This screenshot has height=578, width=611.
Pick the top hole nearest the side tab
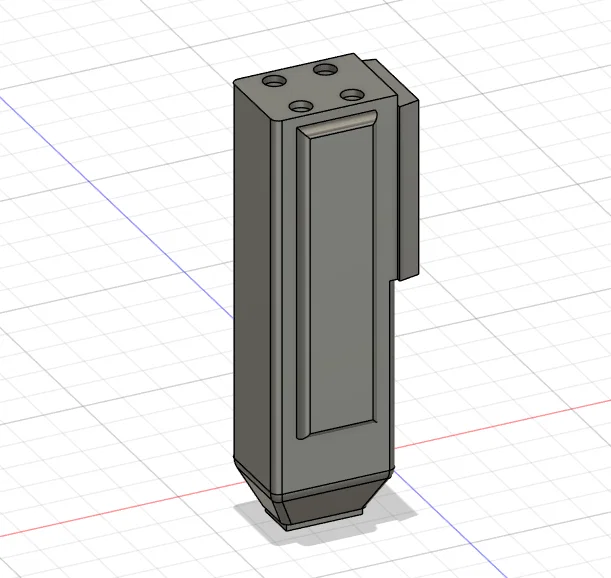pos(352,95)
